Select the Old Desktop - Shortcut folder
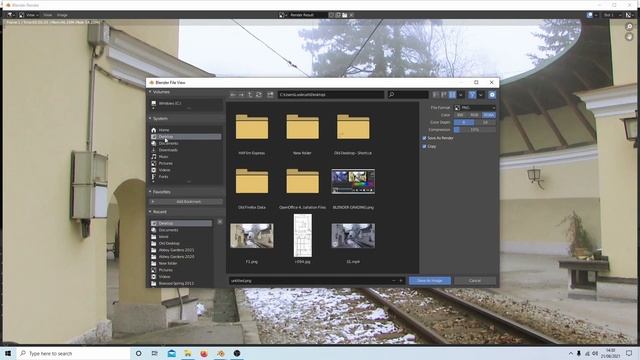Screen dimensions: 640x360 point(353,127)
